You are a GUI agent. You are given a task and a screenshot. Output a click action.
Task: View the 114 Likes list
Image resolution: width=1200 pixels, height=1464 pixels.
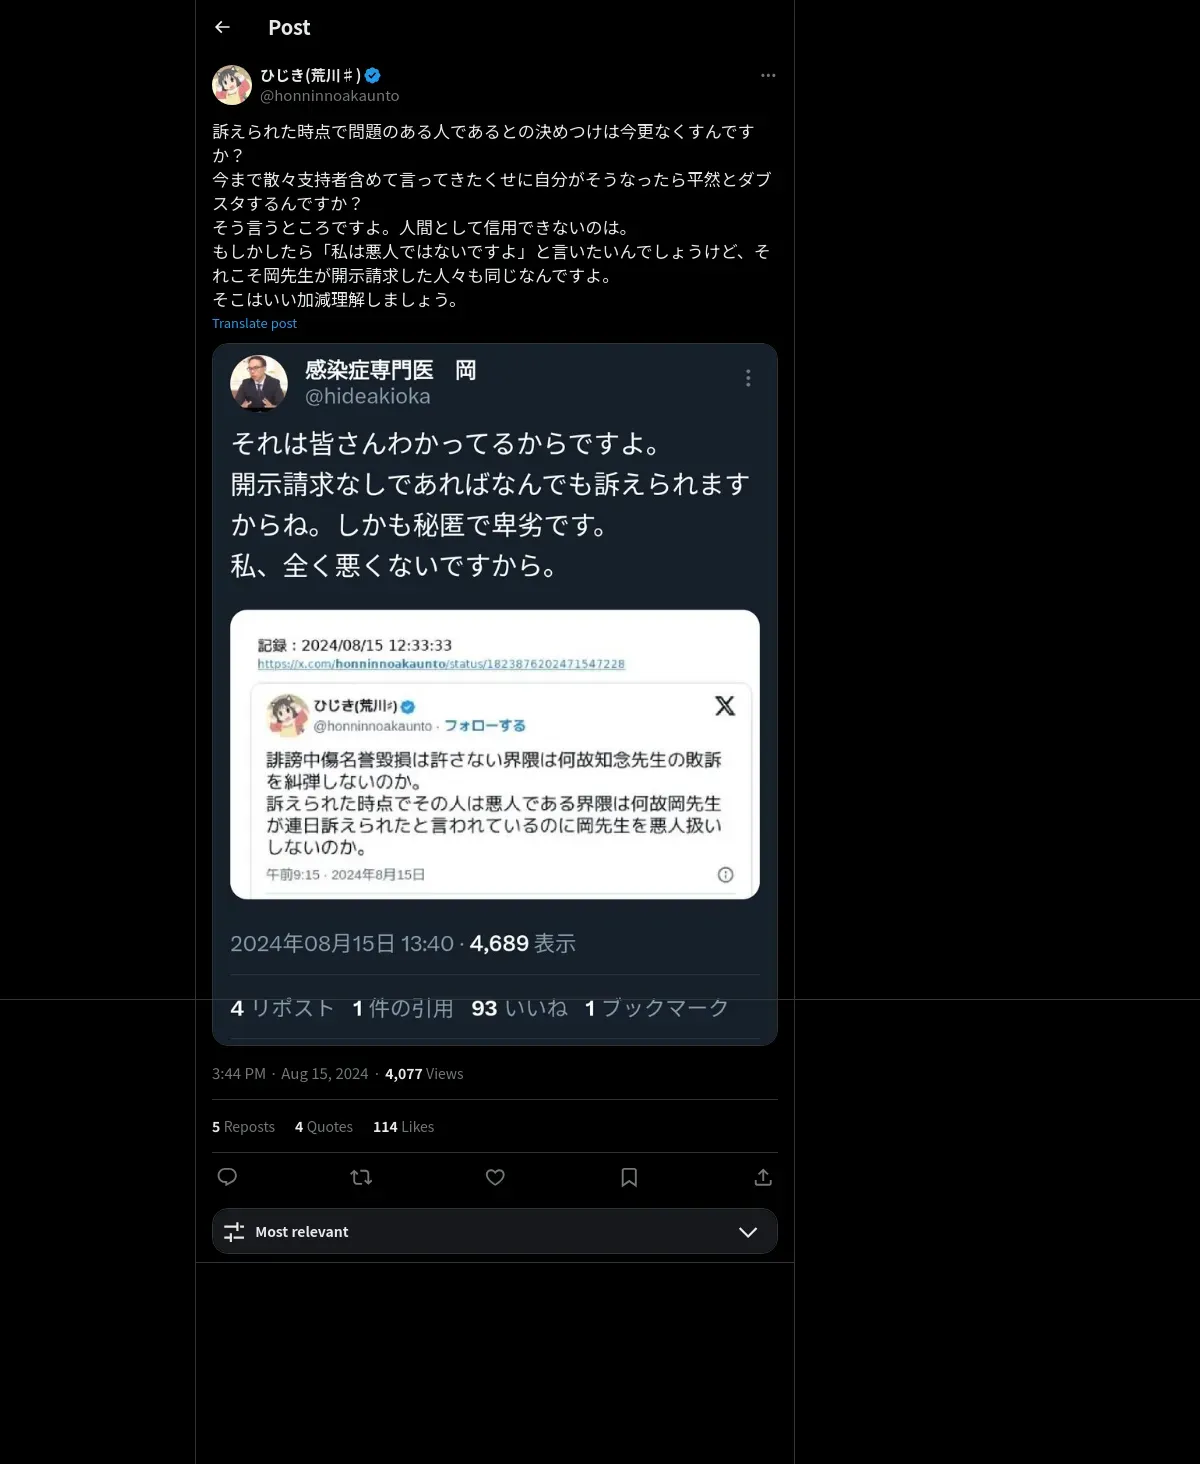[x=404, y=1126]
